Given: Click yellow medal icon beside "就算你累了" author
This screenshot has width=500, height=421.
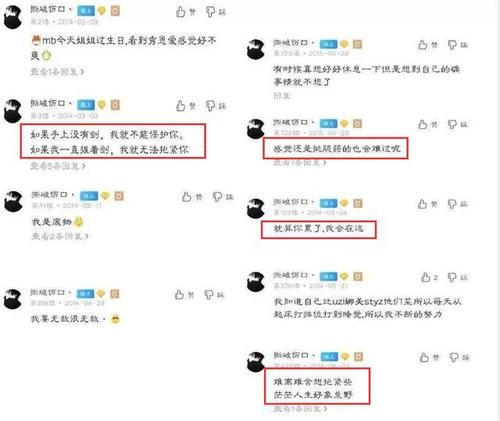Looking at the screenshot, I should 344,203.
